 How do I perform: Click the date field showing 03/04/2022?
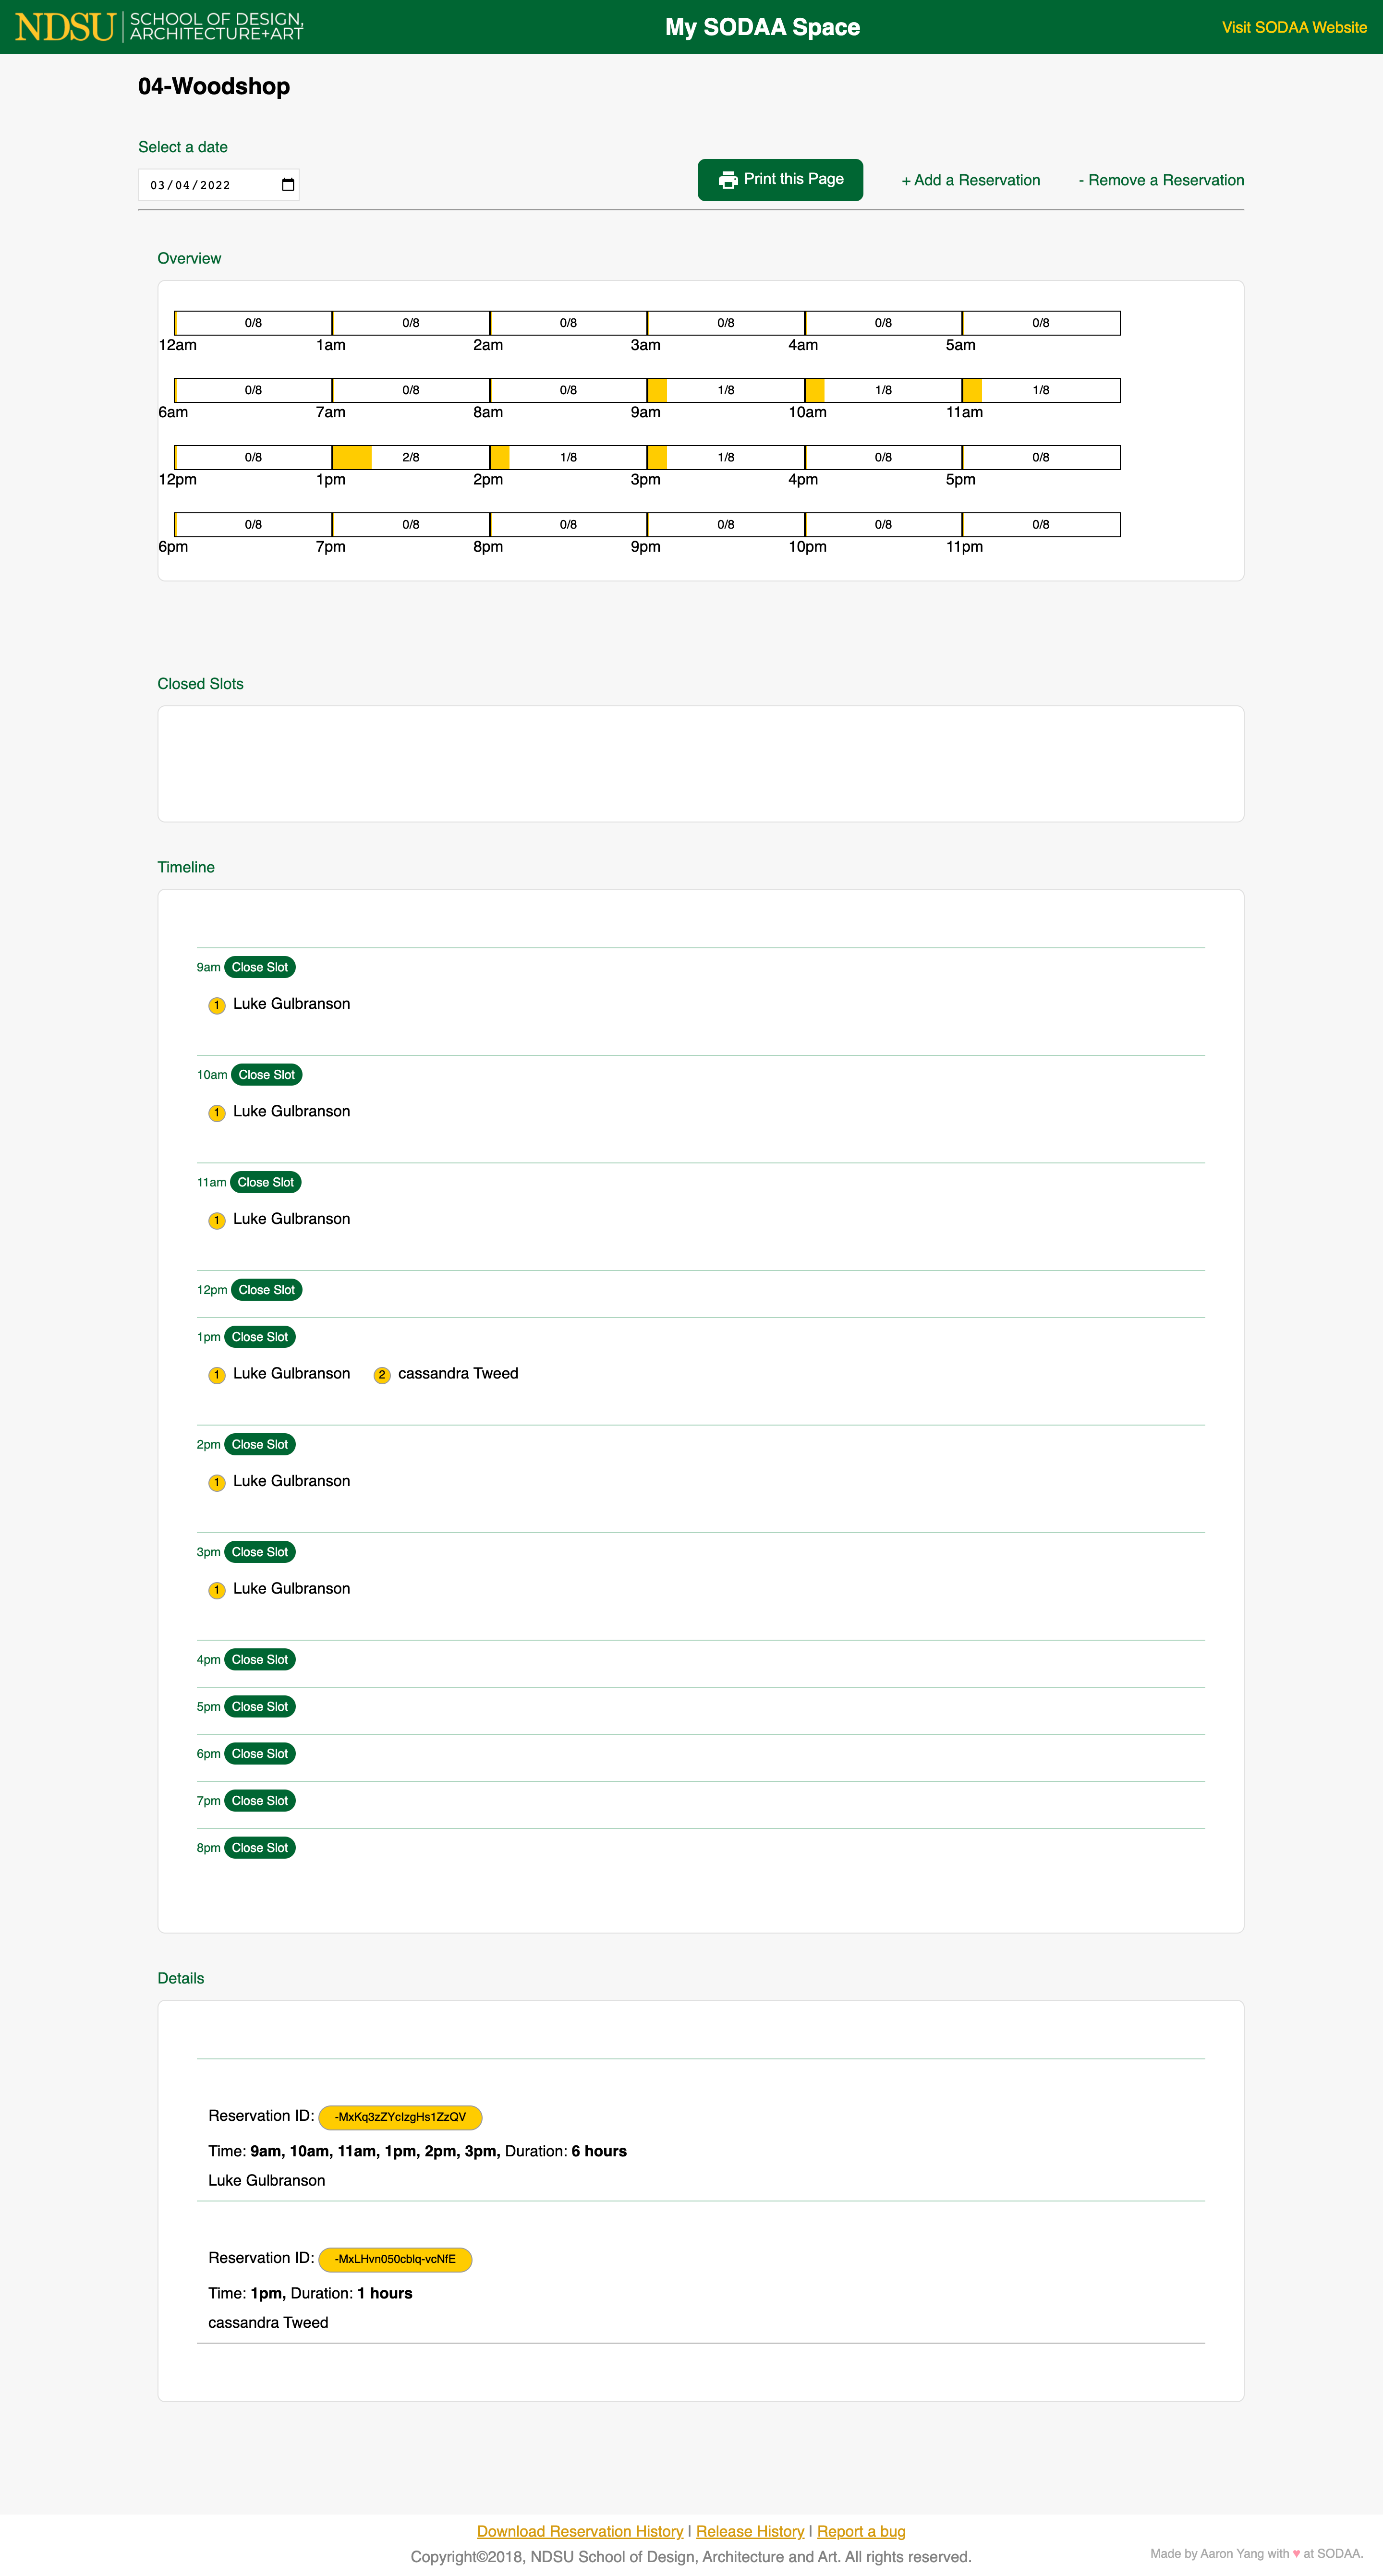[218, 185]
